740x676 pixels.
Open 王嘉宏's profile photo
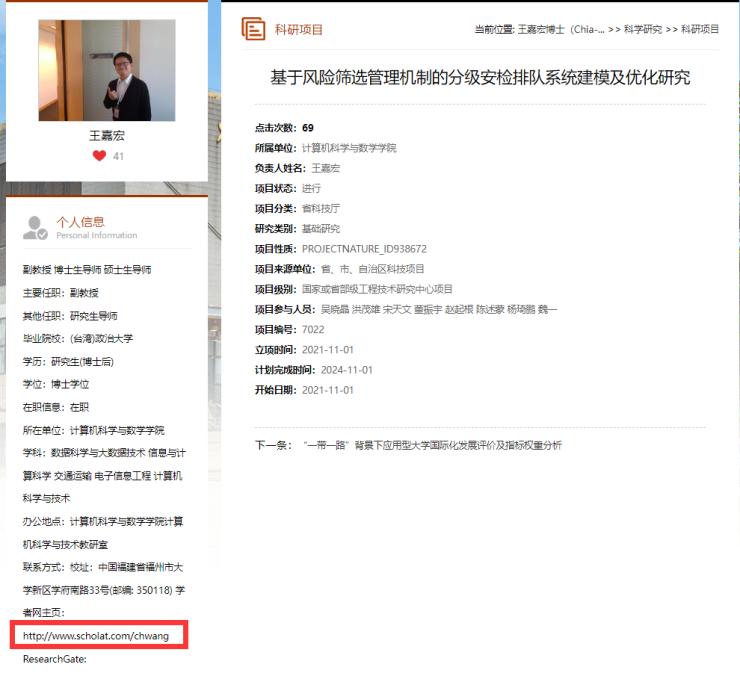(106, 70)
